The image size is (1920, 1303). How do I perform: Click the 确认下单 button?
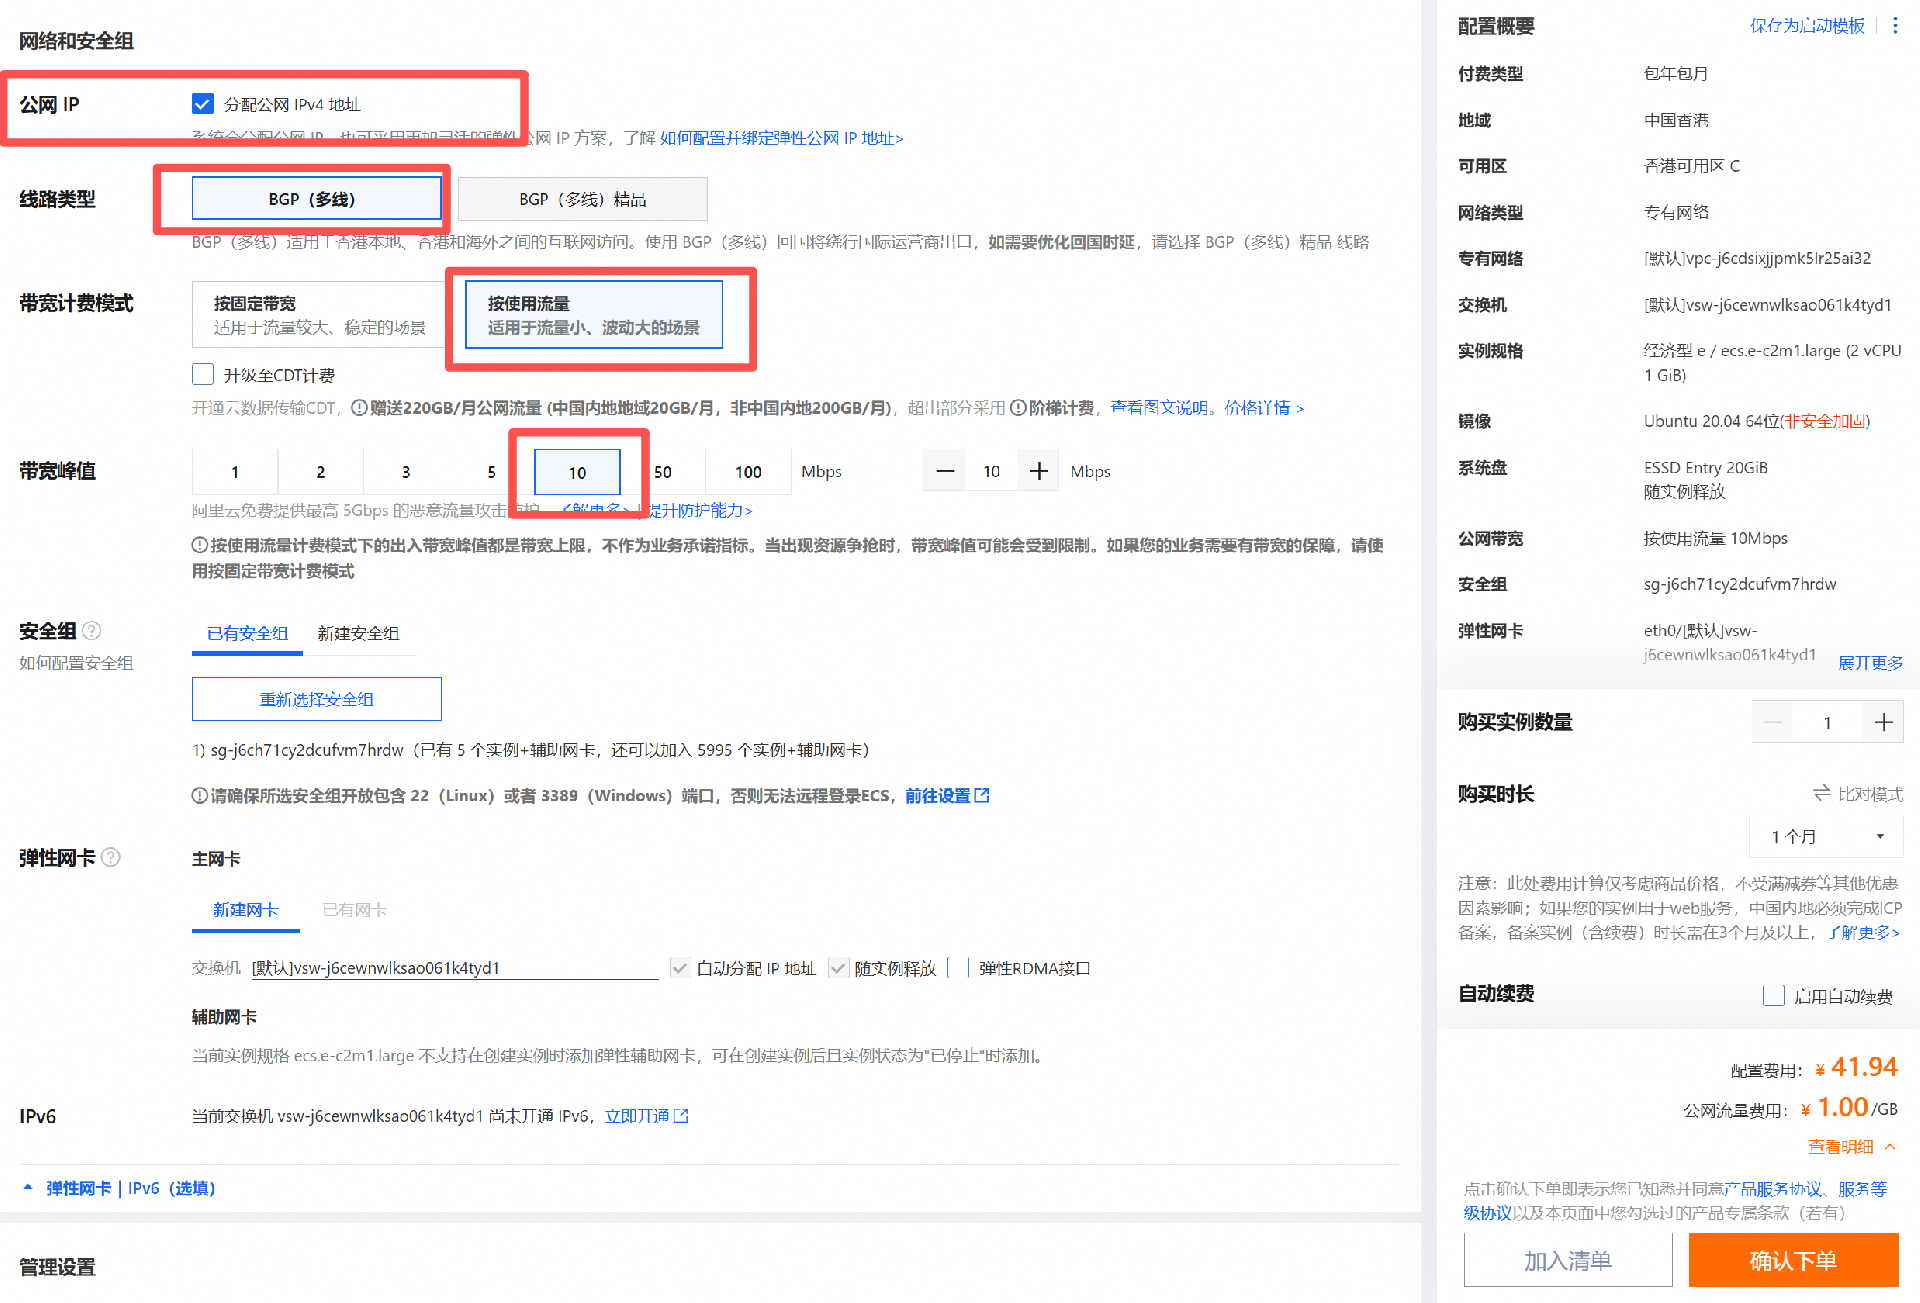click(1793, 1260)
